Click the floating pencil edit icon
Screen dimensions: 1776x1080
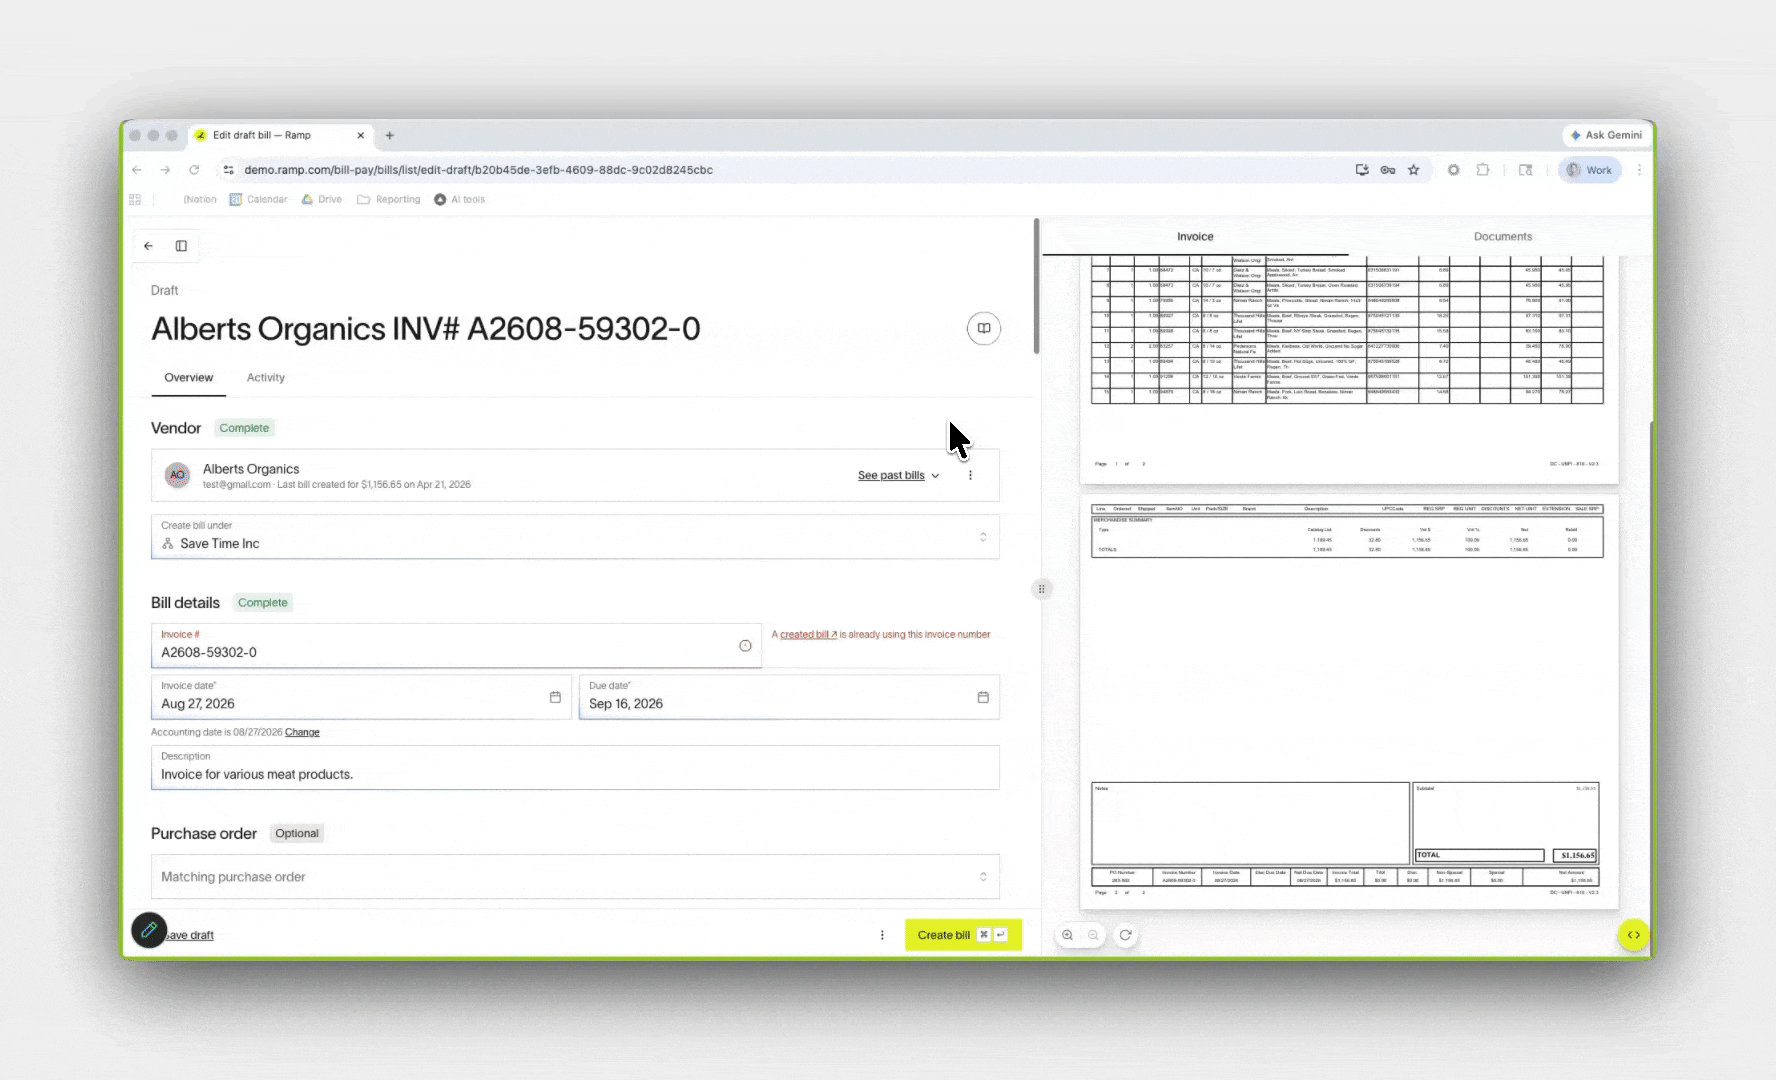[x=149, y=930]
